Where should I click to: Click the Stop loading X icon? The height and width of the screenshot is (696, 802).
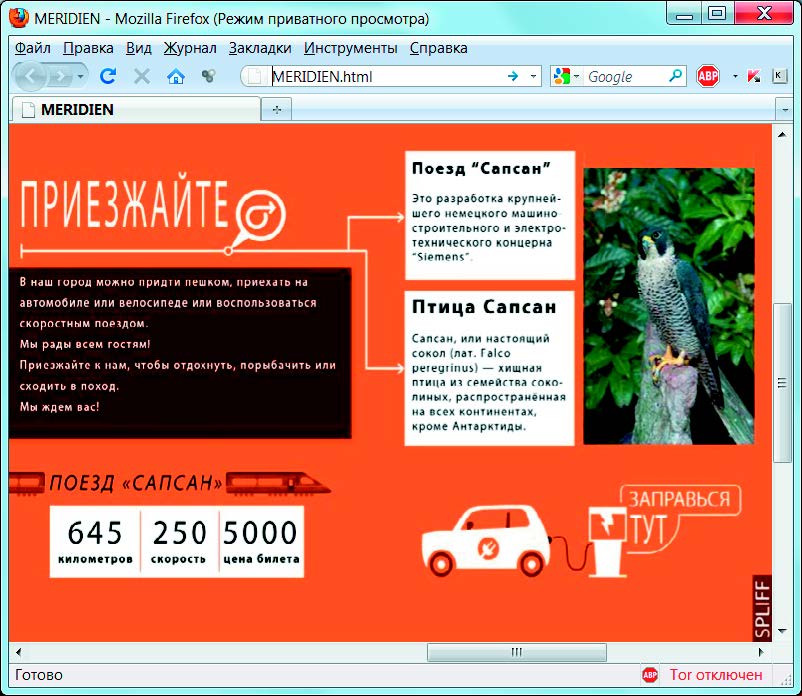(x=142, y=77)
